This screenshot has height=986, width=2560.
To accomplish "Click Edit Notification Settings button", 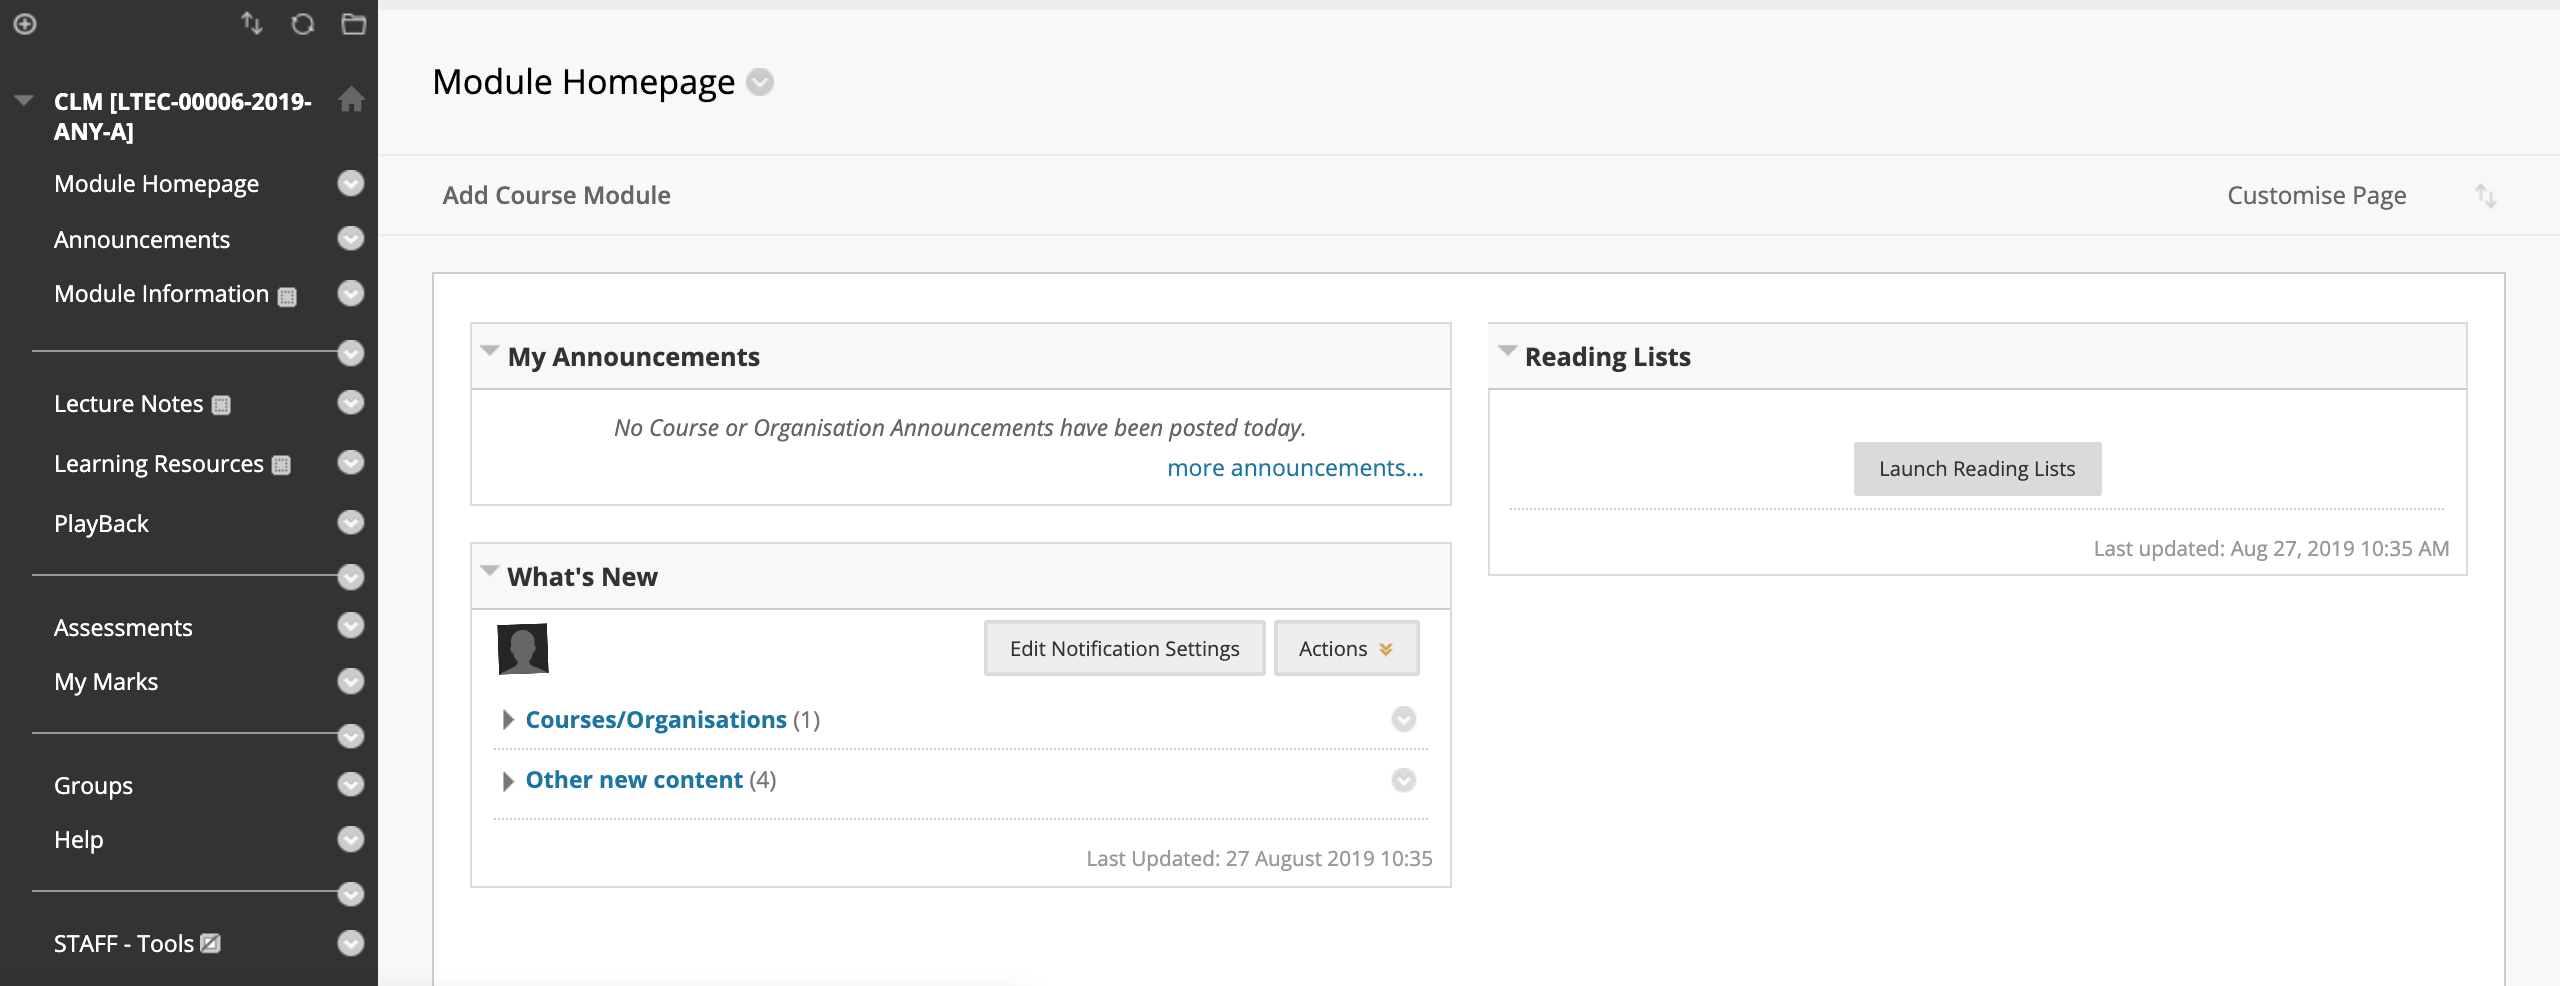I will [1124, 649].
